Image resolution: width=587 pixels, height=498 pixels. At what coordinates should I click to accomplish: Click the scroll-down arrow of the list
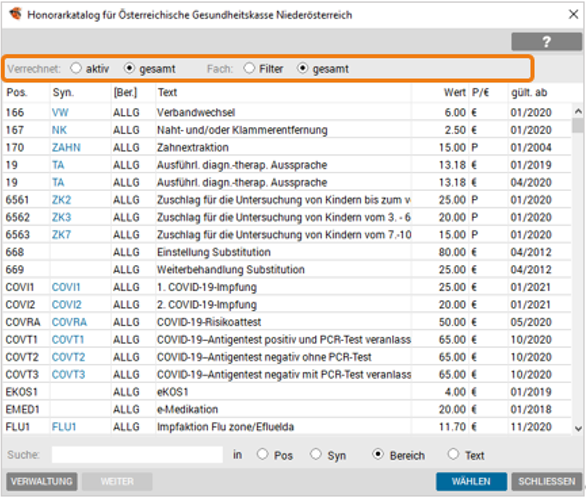click(578, 428)
